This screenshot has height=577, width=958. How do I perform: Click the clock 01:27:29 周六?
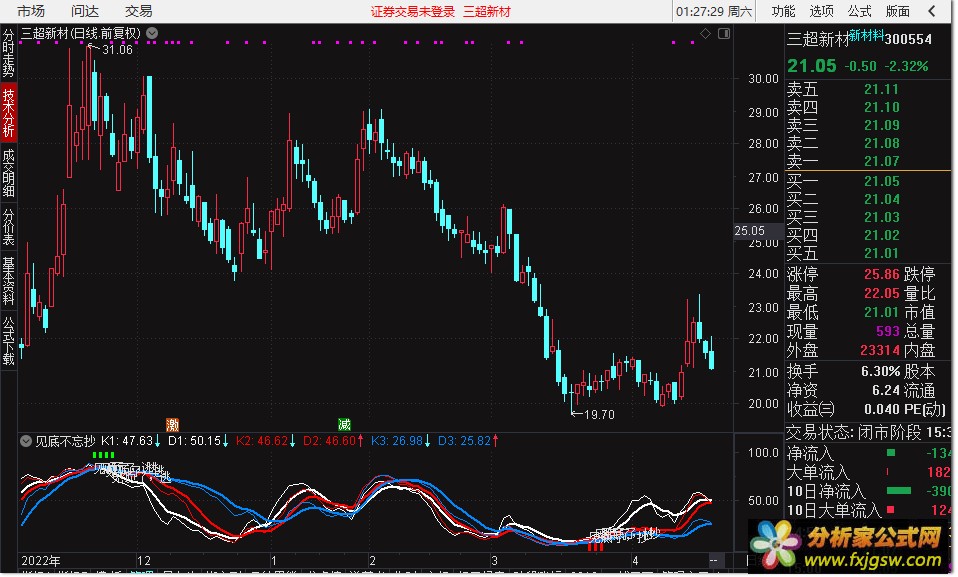click(x=714, y=12)
